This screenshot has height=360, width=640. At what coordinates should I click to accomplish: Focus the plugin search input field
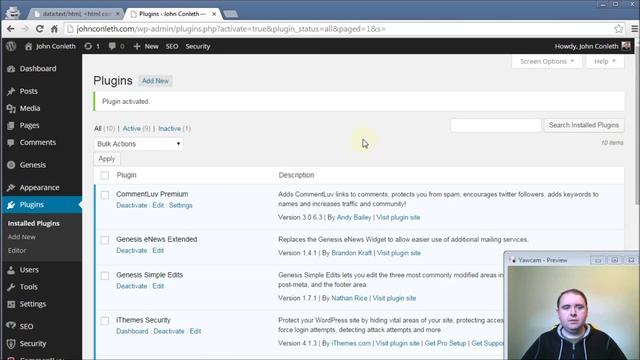coord(496,125)
